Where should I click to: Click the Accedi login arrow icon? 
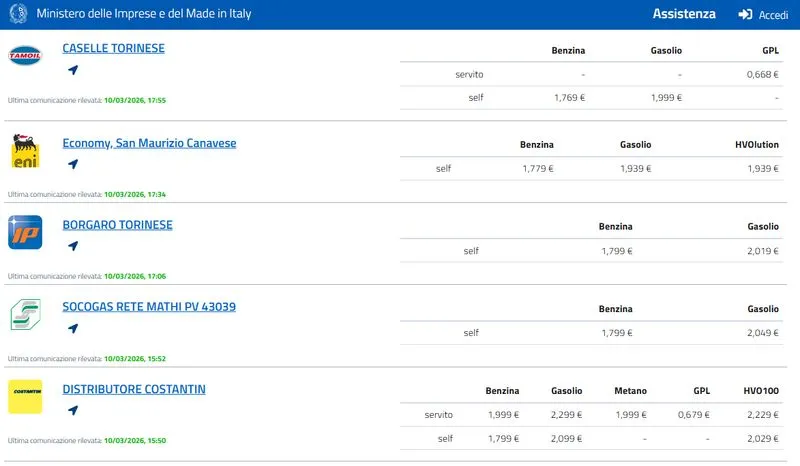tap(745, 15)
